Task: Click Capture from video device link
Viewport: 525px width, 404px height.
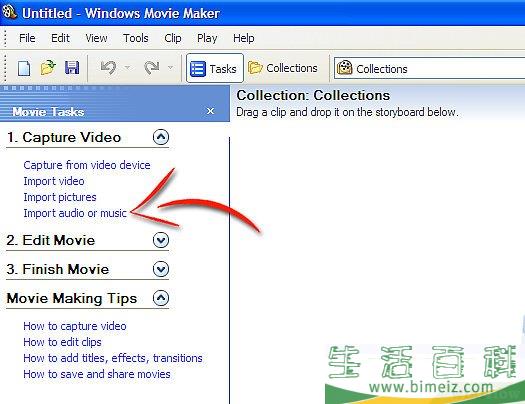Action: point(87,165)
